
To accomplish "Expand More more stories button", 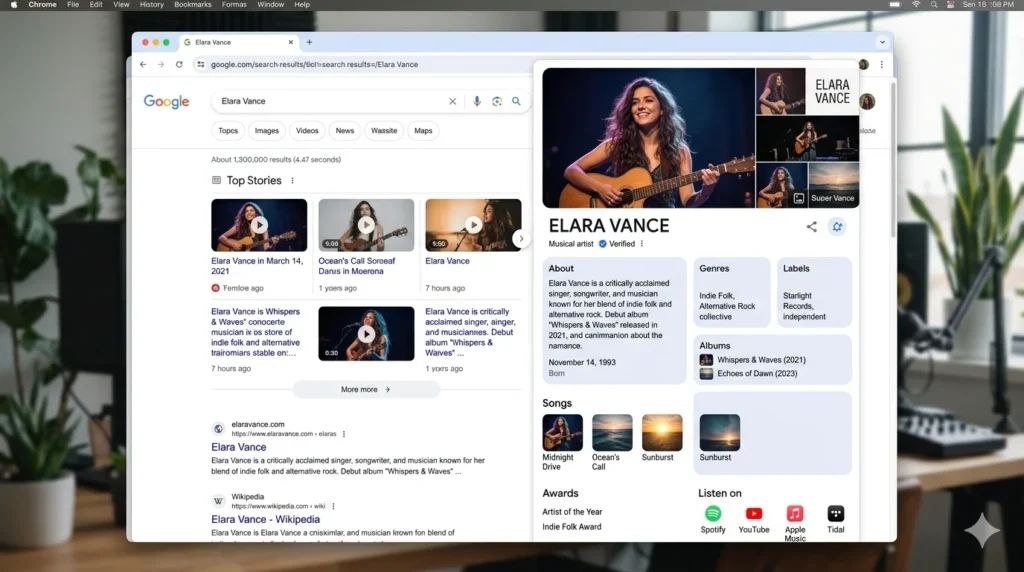I will 366,390.
